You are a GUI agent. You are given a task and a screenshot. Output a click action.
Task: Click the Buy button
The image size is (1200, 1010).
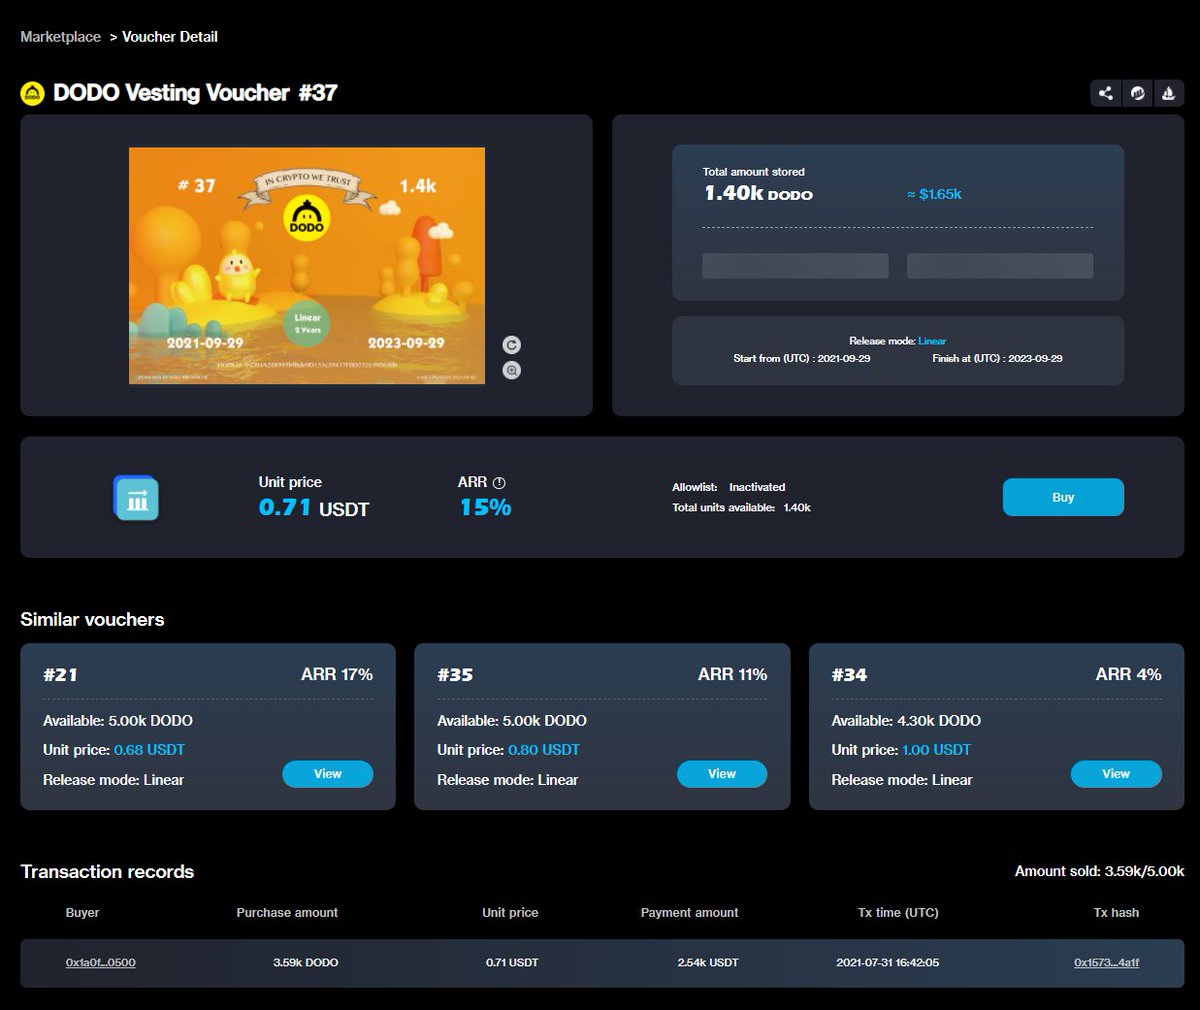click(1063, 497)
